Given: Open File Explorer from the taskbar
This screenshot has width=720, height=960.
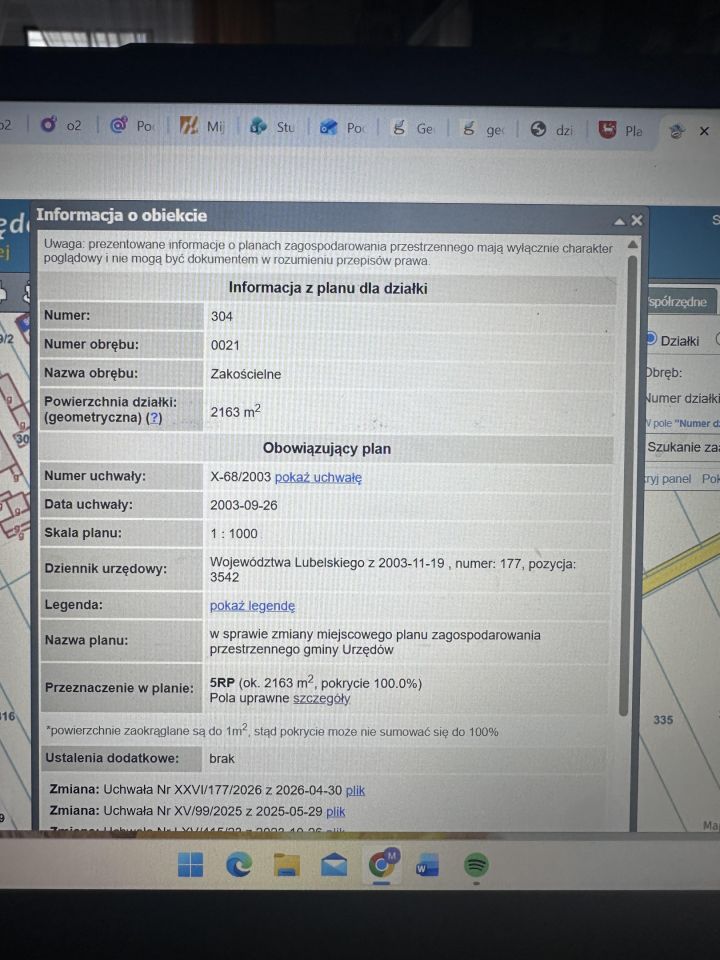Looking at the screenshot, I should (x=286, y=865).
